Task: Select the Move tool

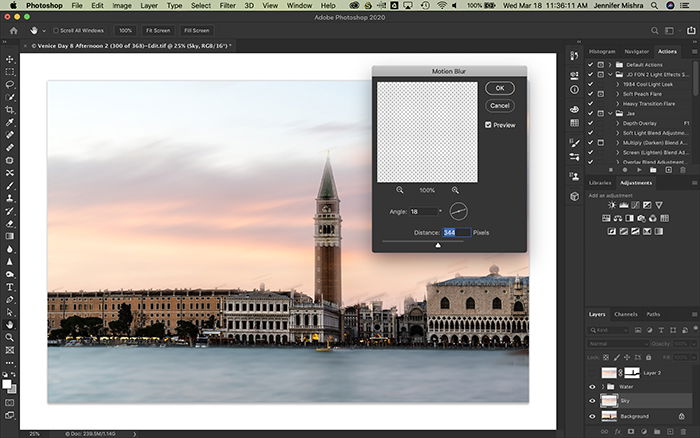Action: click(x=9, y=59)
